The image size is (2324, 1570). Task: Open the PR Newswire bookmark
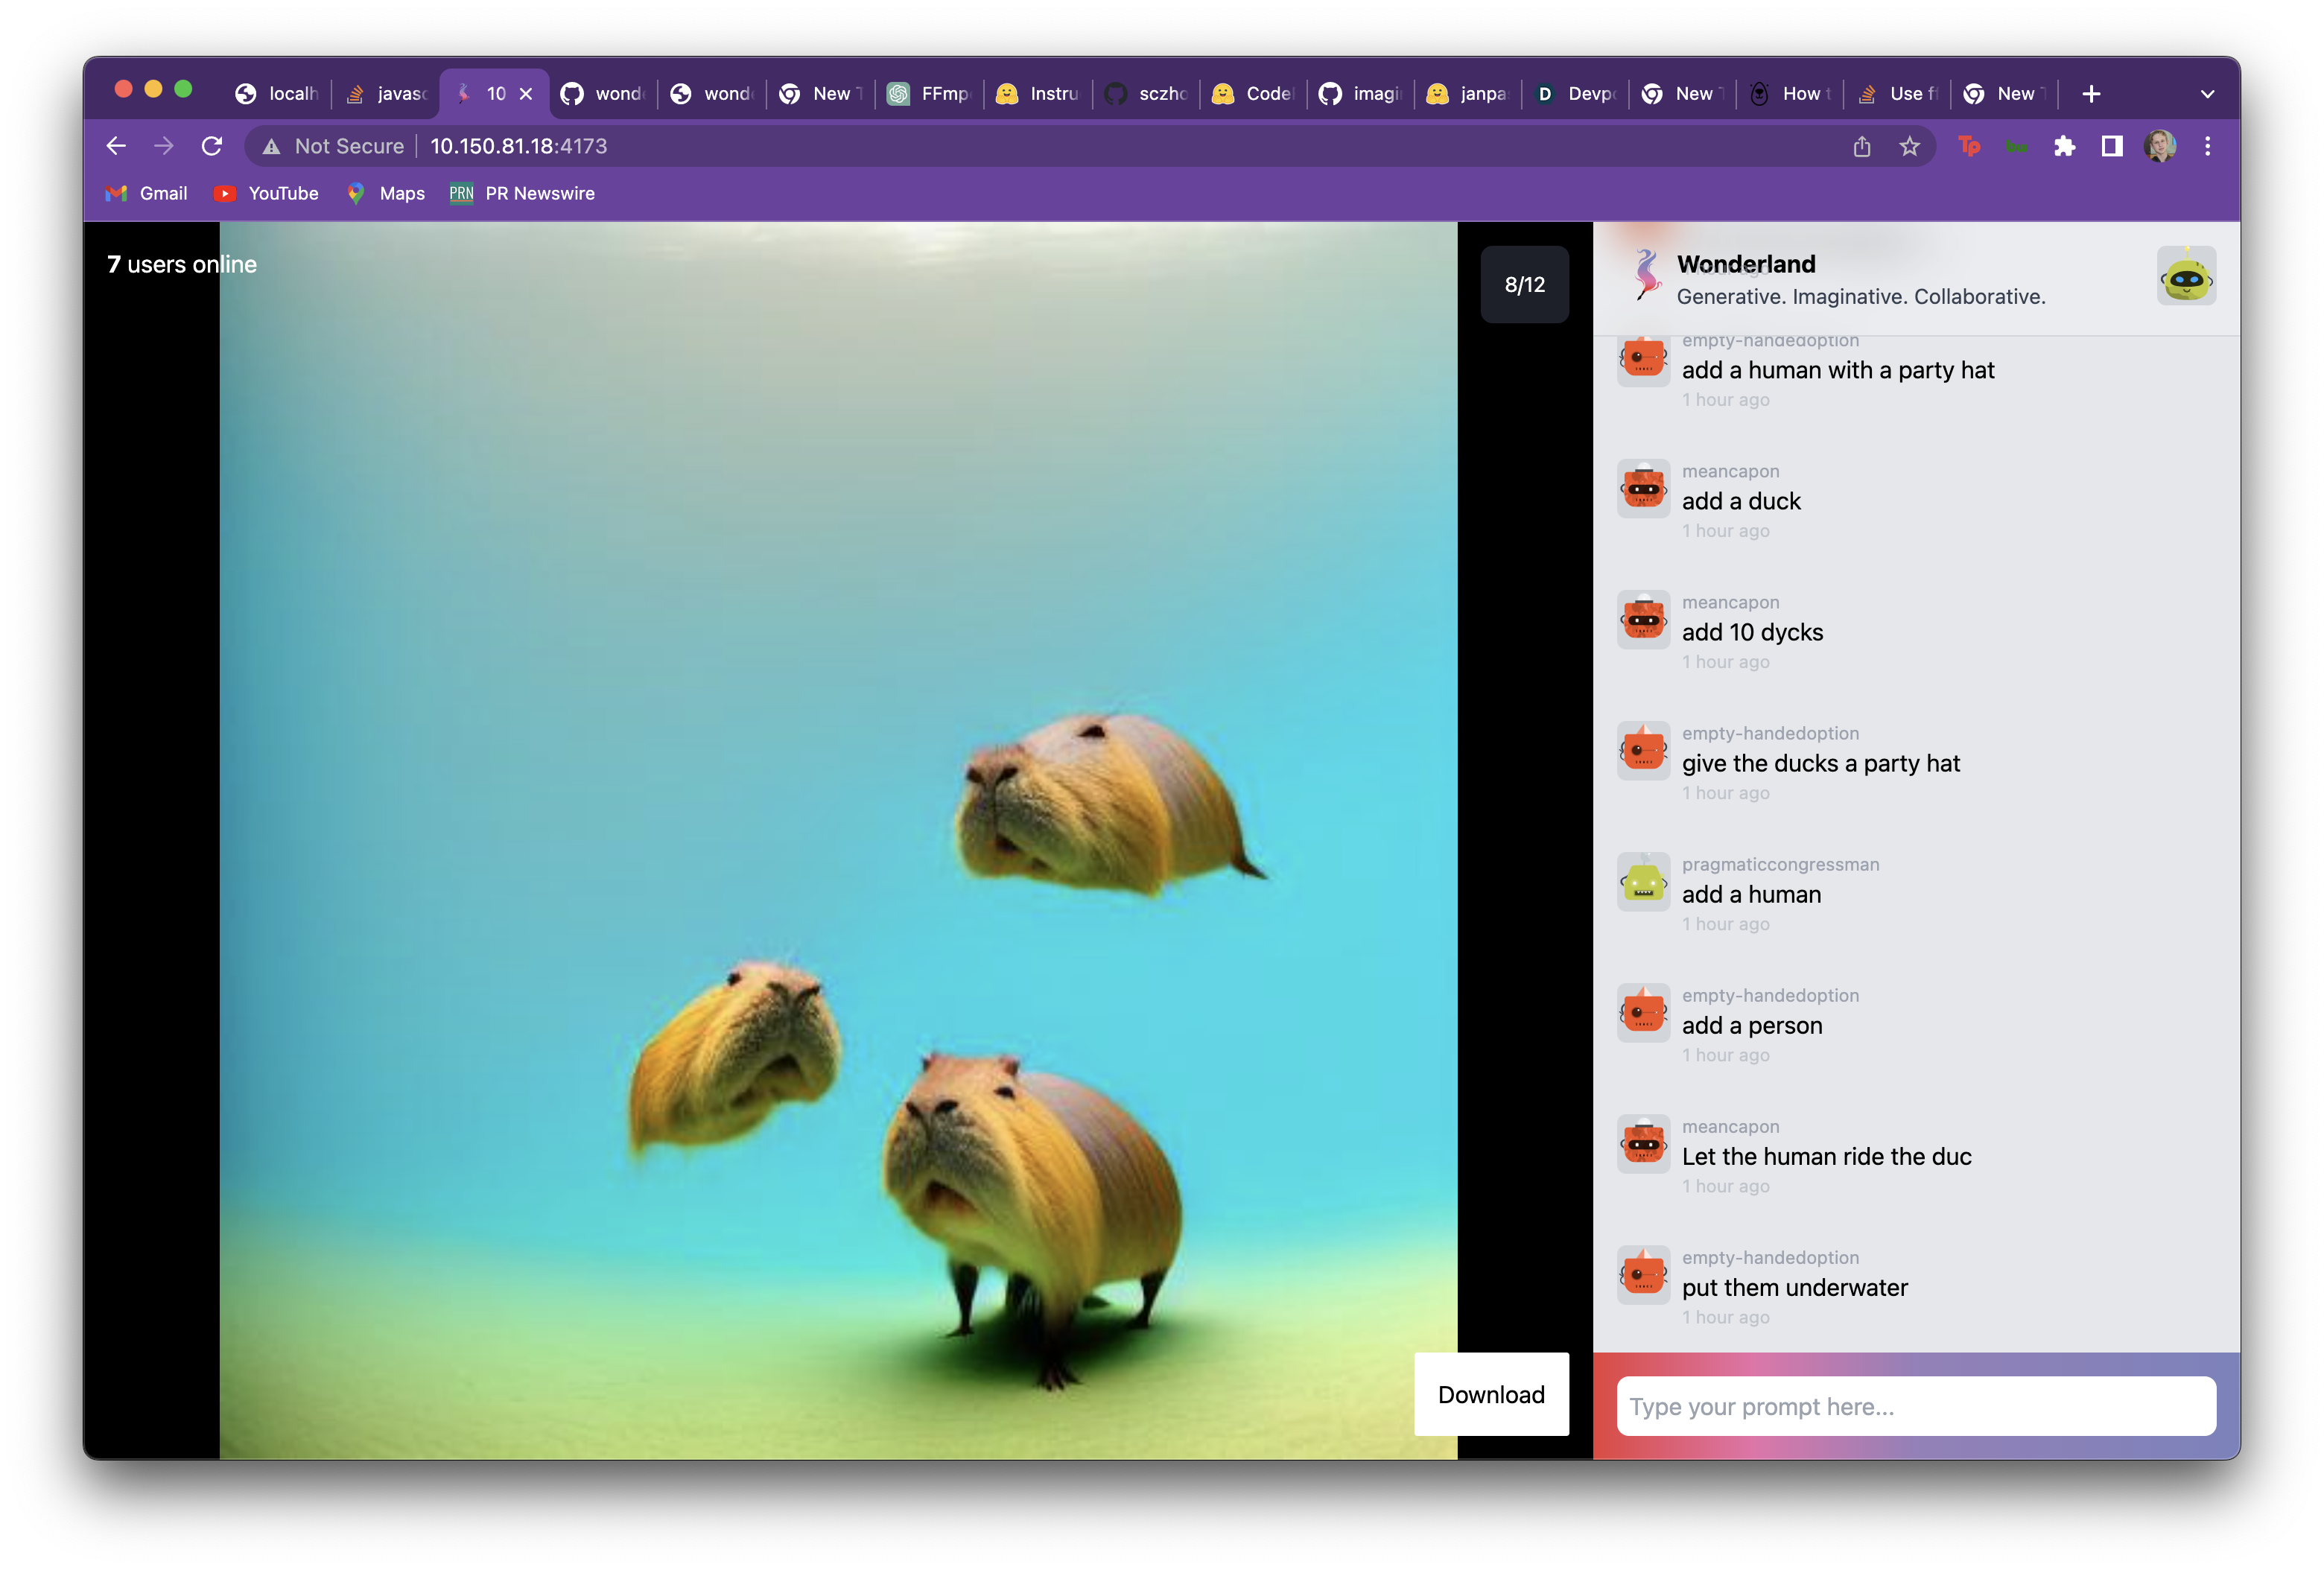(x=522, y=194)
